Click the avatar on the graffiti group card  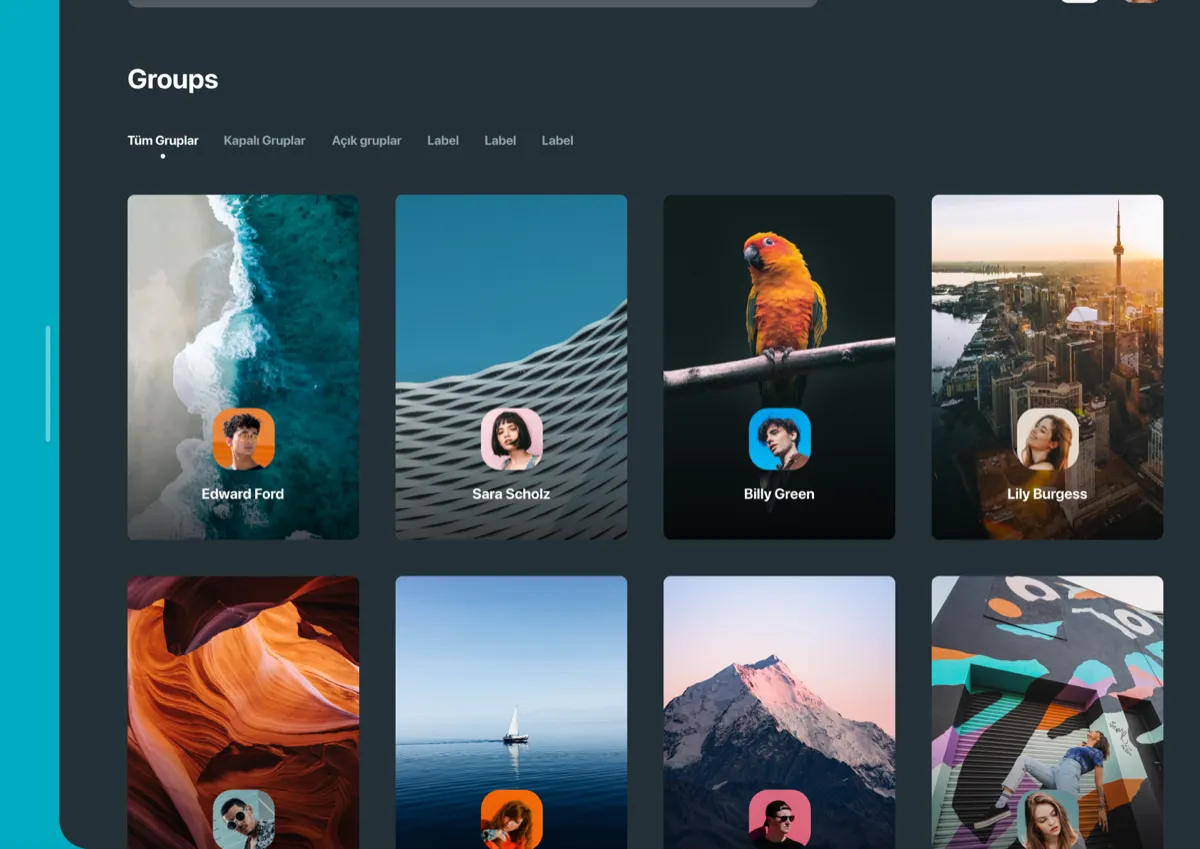pyautogui.click(x=1047, y=820)
